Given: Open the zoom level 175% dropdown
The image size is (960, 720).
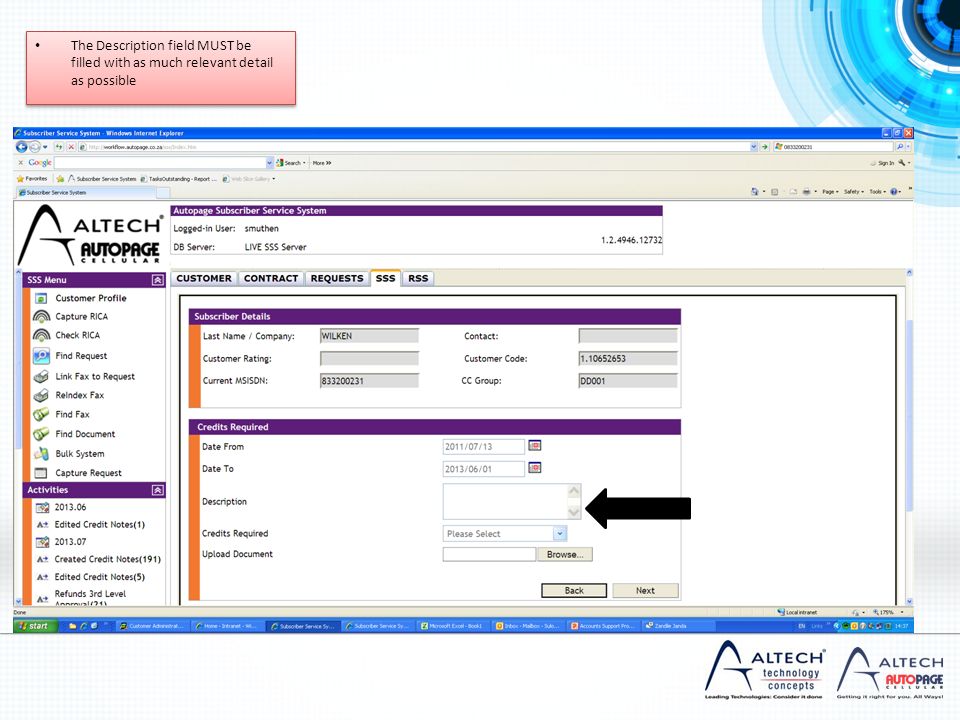Looking at the screenshot, I should [x=902, y=612].
